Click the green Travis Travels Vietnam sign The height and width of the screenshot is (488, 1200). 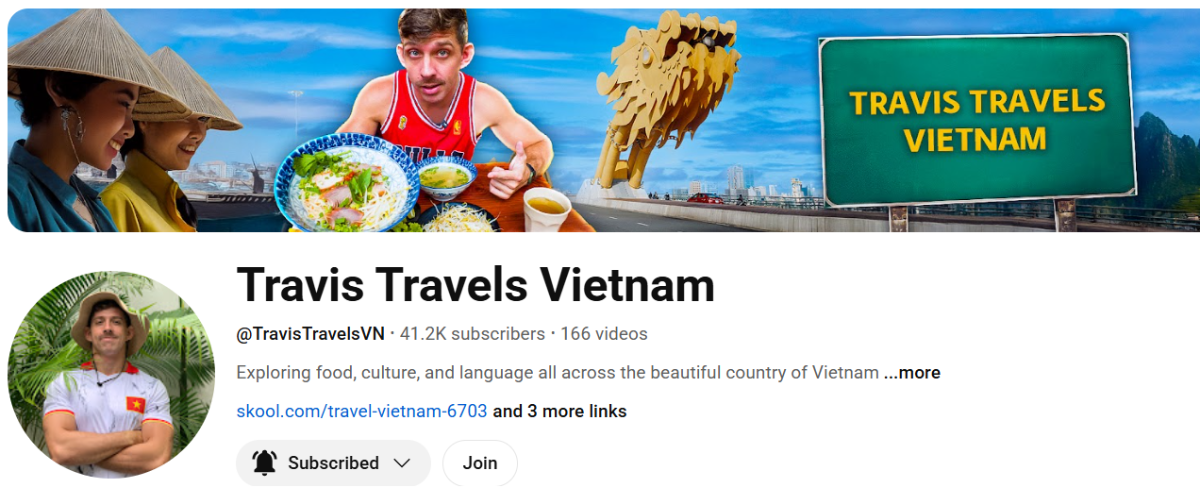point(977,119)
